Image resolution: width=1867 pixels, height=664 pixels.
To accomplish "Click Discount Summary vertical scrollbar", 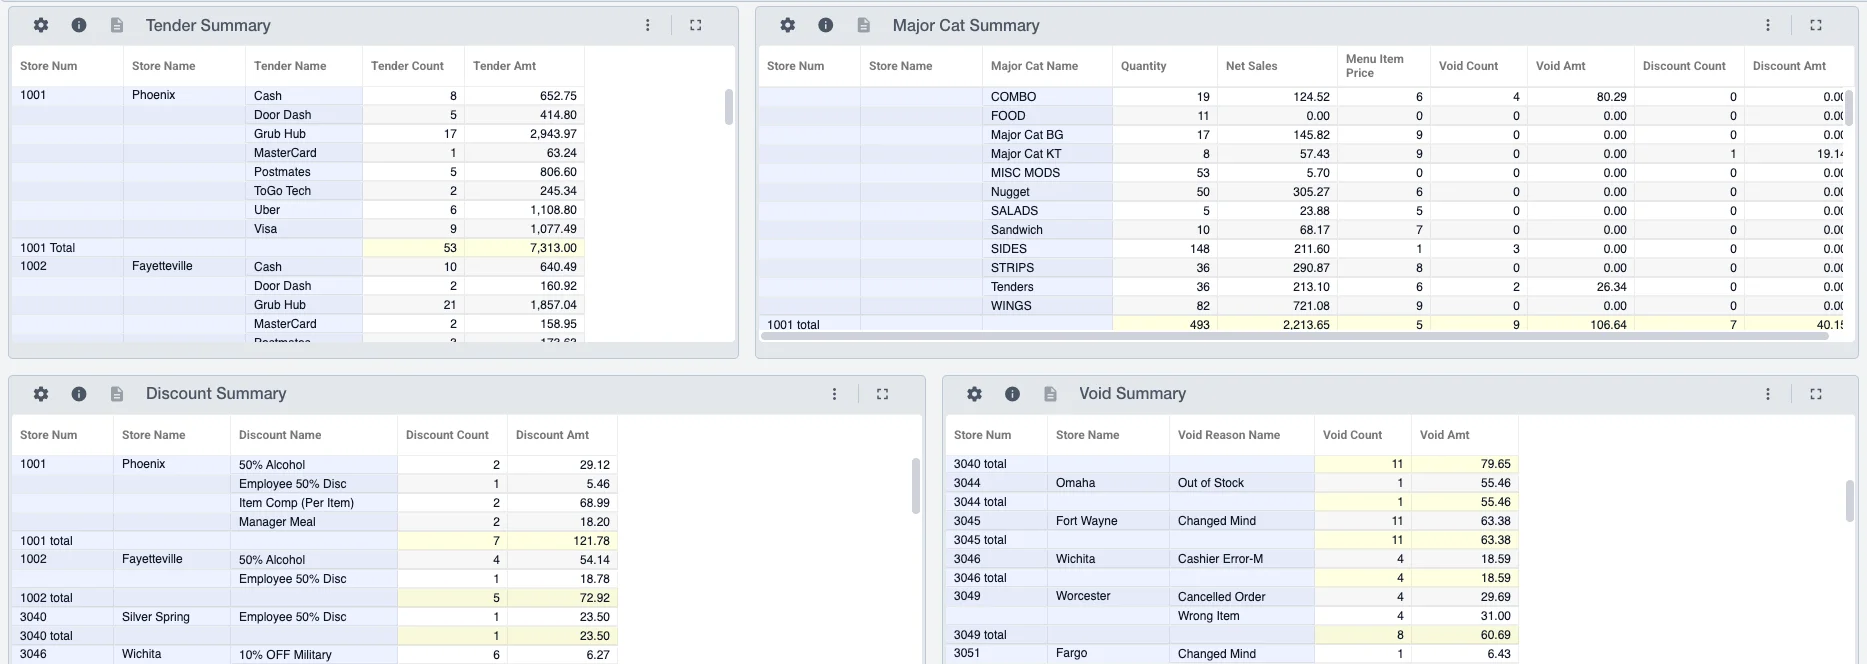I will pos(916,486).
